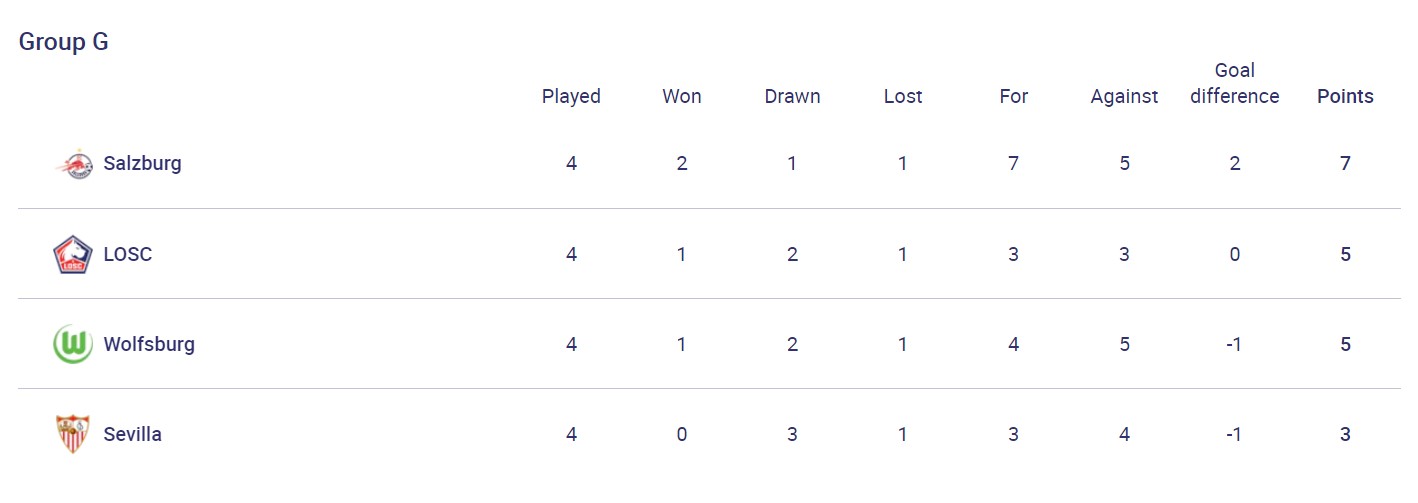Click the Sevilla club crest icon
Viewport: 1418px width, 503px height.
click(x=73, y=434)
